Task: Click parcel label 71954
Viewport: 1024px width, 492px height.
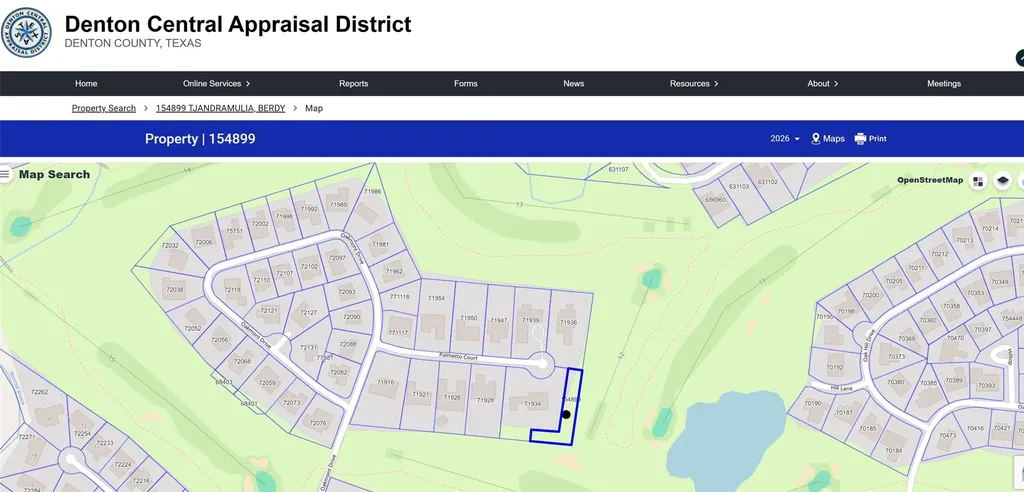Action: click(436, 298)
